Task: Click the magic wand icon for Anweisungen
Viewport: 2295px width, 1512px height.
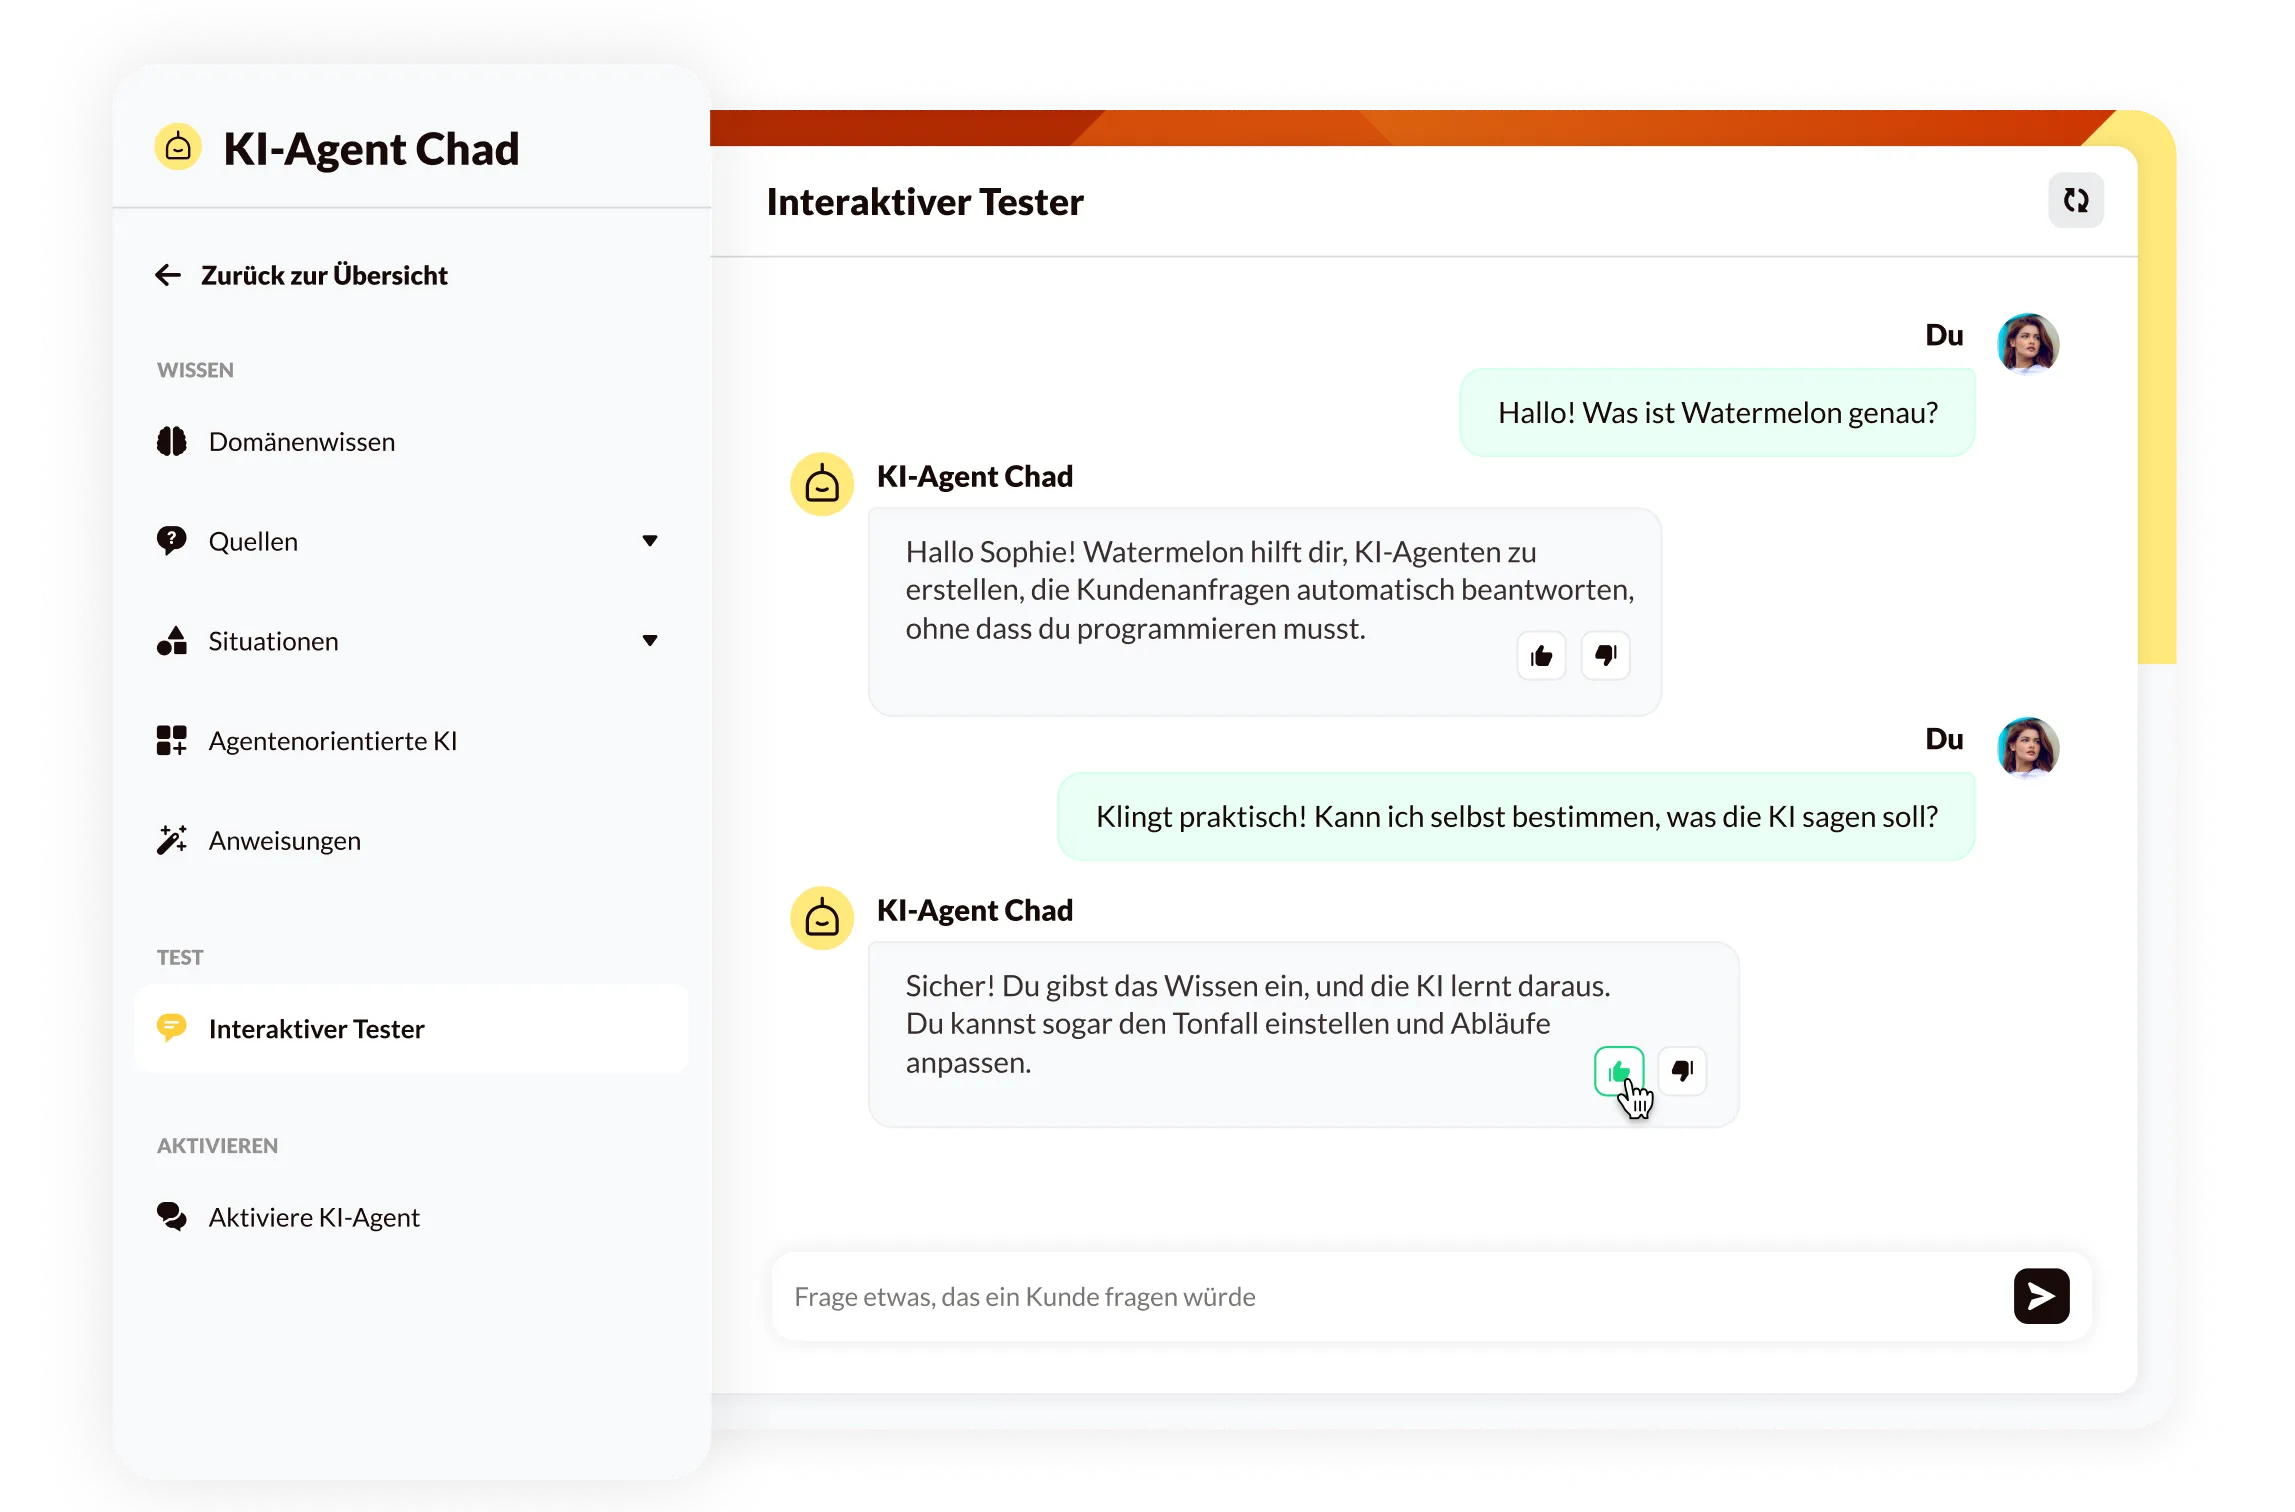Action: point(172,841)
